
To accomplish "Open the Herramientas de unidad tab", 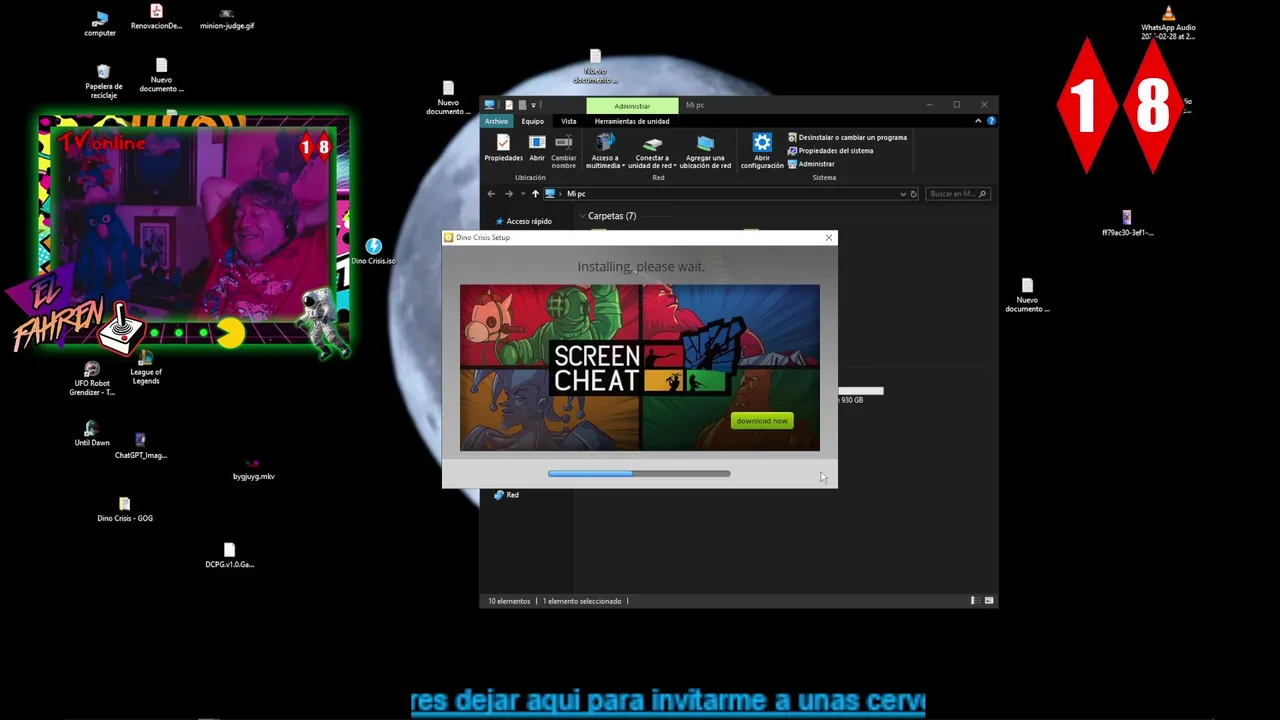I will pyautogui.click(x=632, y=121).
